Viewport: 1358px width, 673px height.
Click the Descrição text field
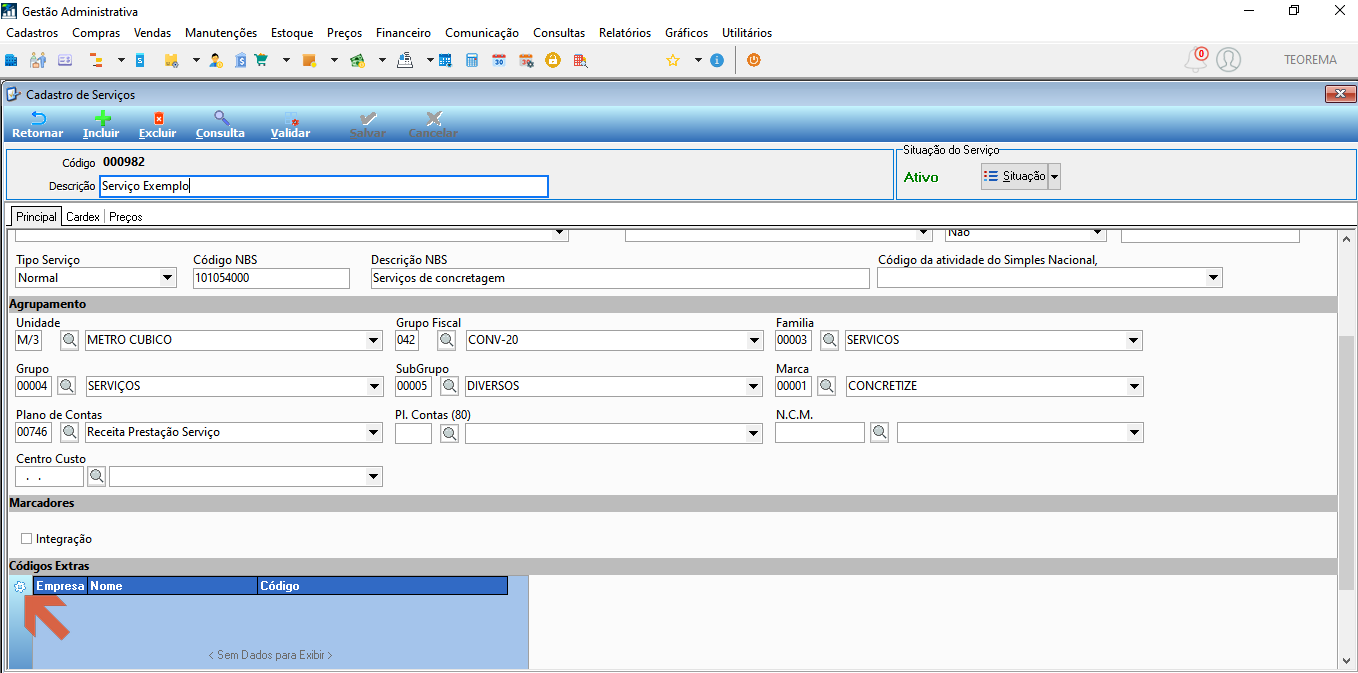(x=324, y=186)
